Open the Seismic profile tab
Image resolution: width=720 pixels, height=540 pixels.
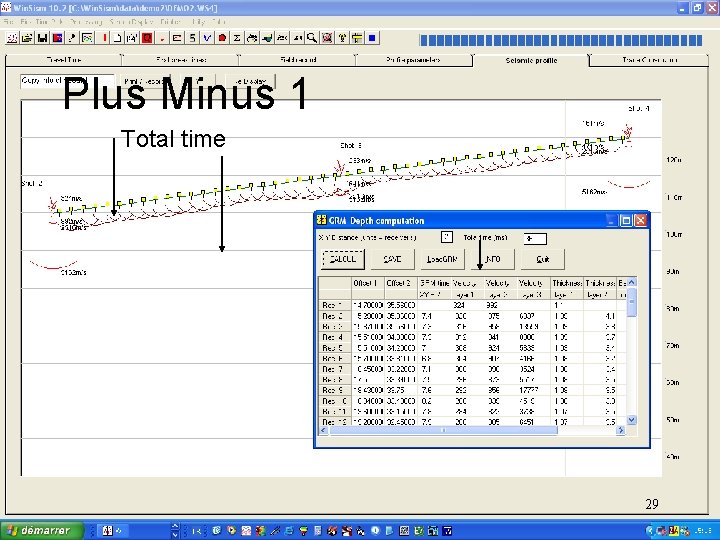coord(531,60)
